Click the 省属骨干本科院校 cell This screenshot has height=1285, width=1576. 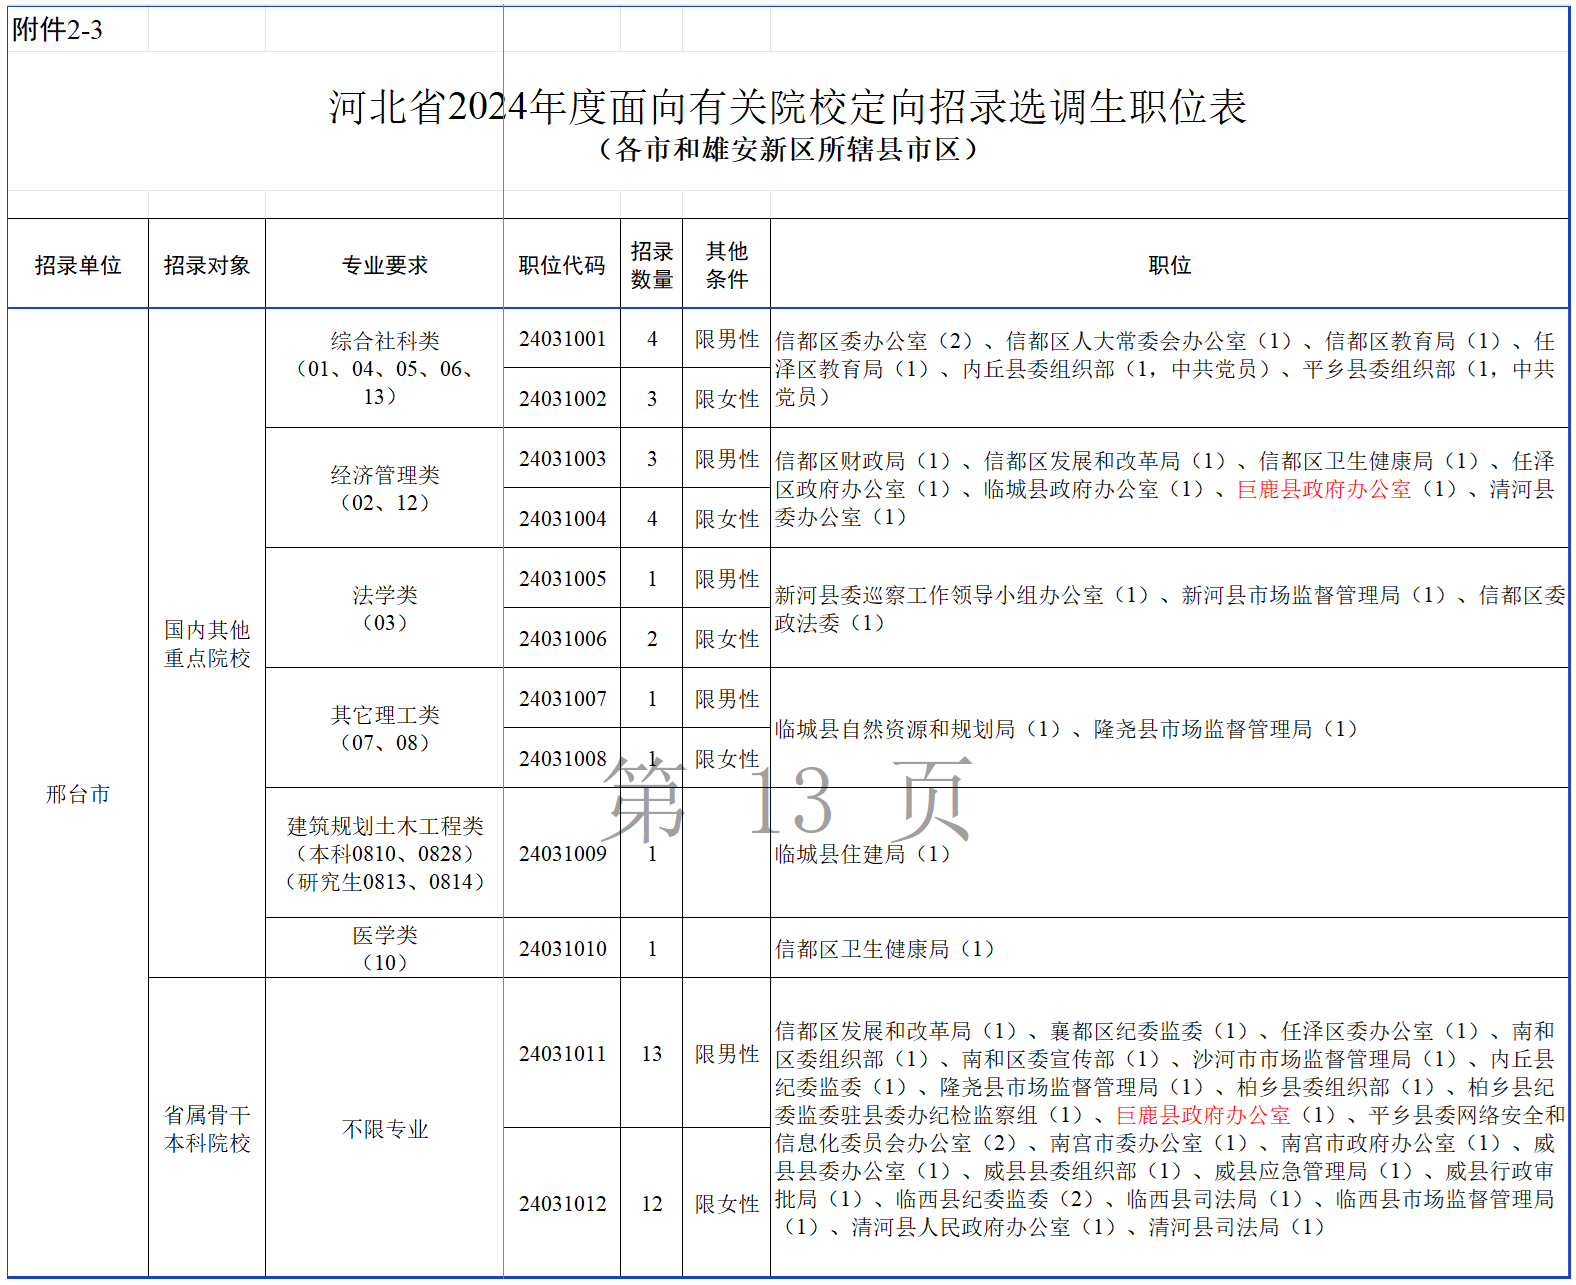coord(207,1128)
